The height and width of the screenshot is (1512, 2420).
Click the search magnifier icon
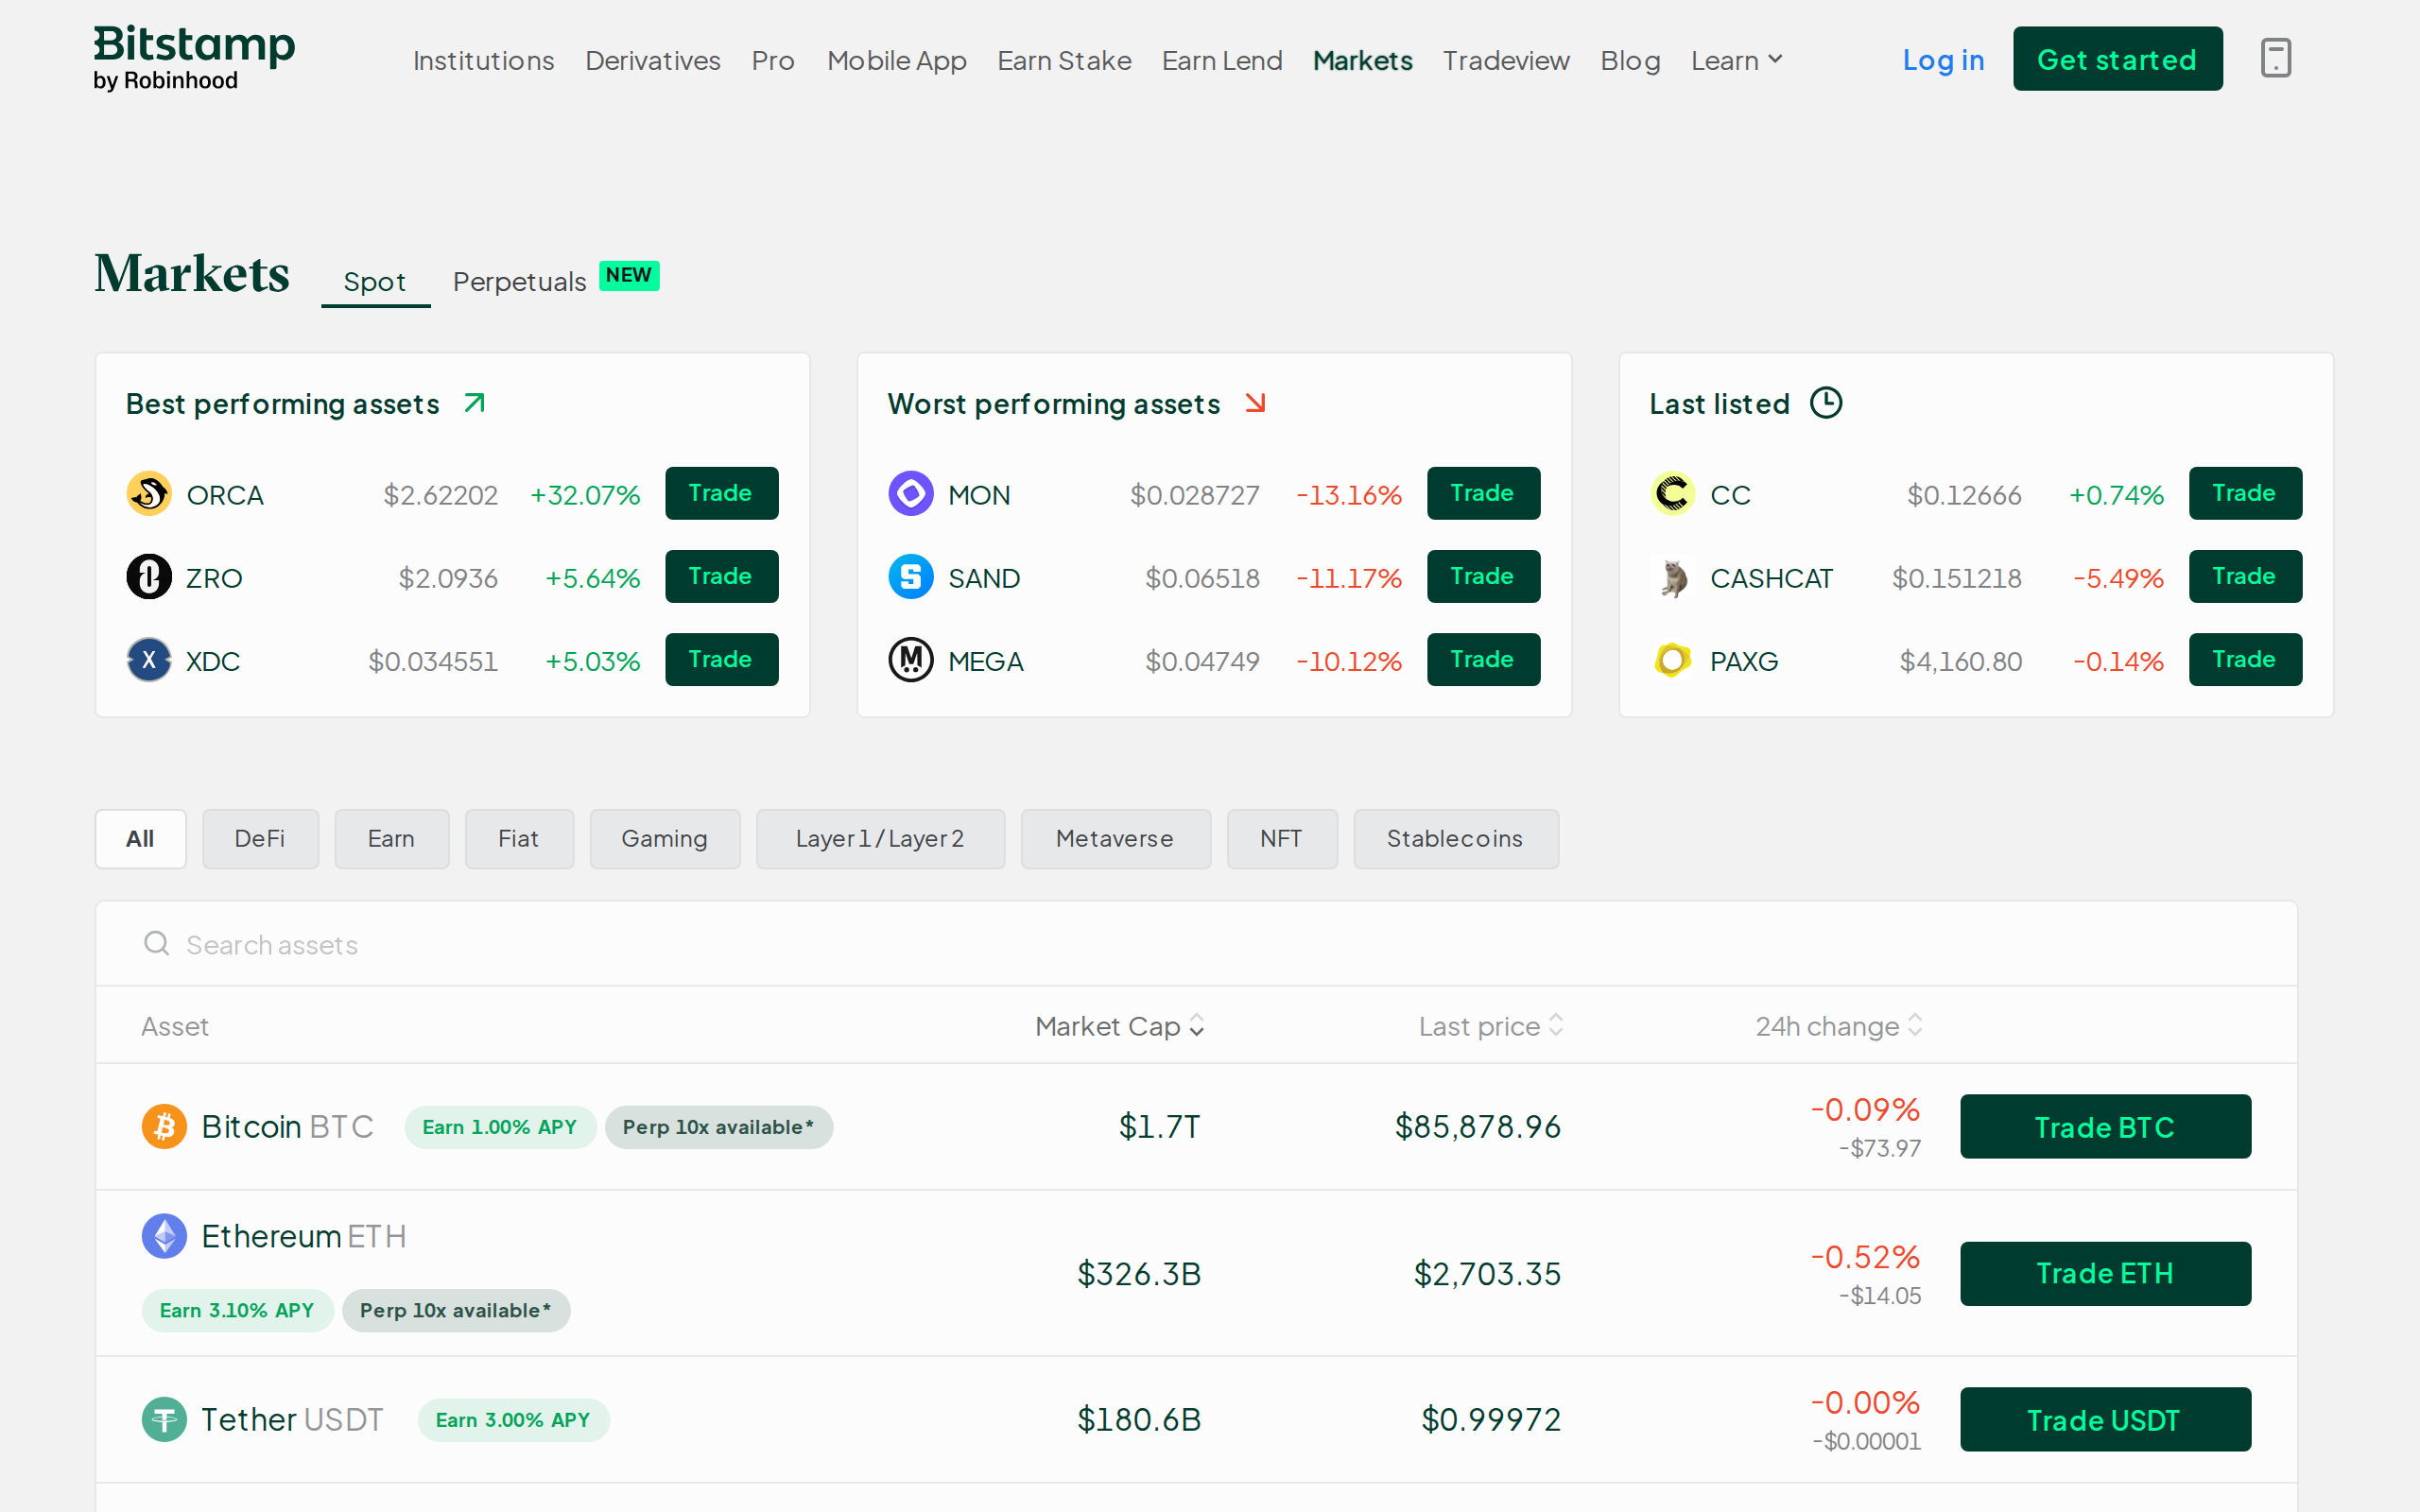pos(157,943)
